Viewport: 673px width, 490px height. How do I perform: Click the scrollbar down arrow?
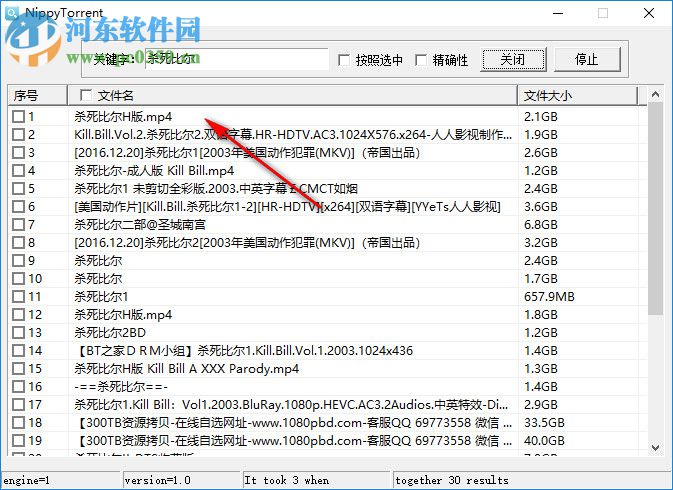(x=655, y=448)
